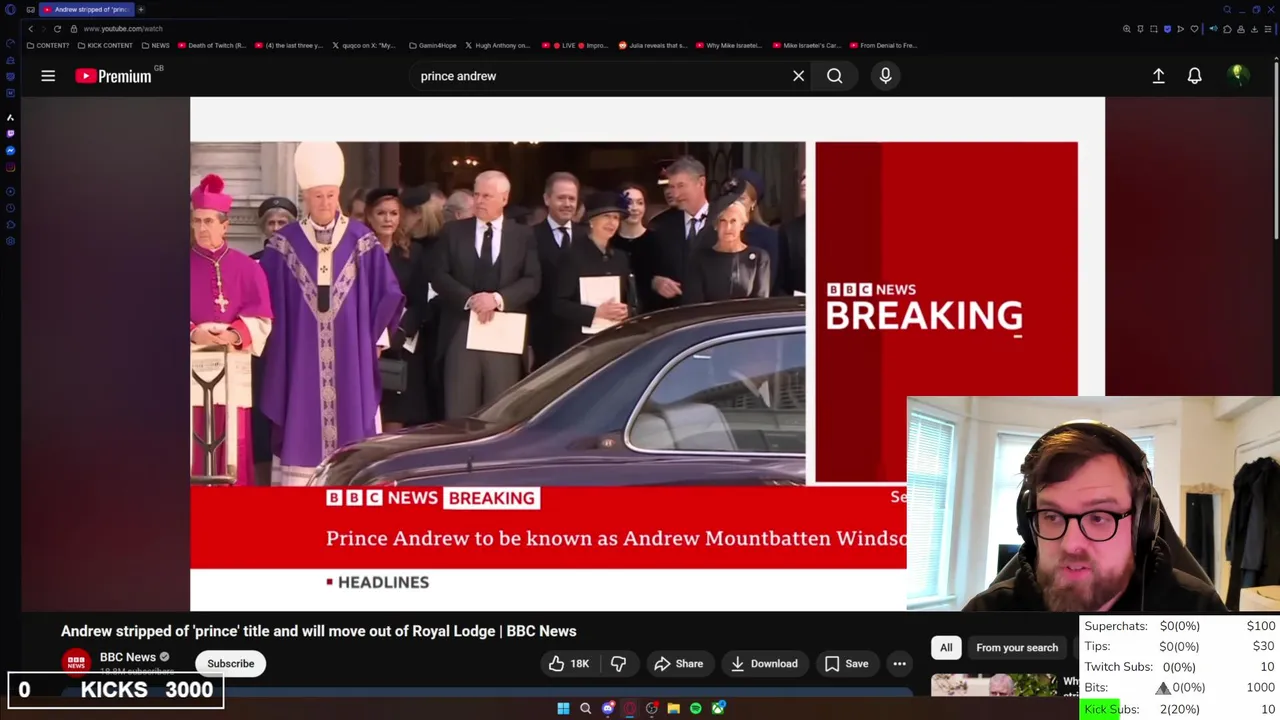Reload the current page
The height and width of the screenshot is (720, 1280).
[x=57, y=29]
